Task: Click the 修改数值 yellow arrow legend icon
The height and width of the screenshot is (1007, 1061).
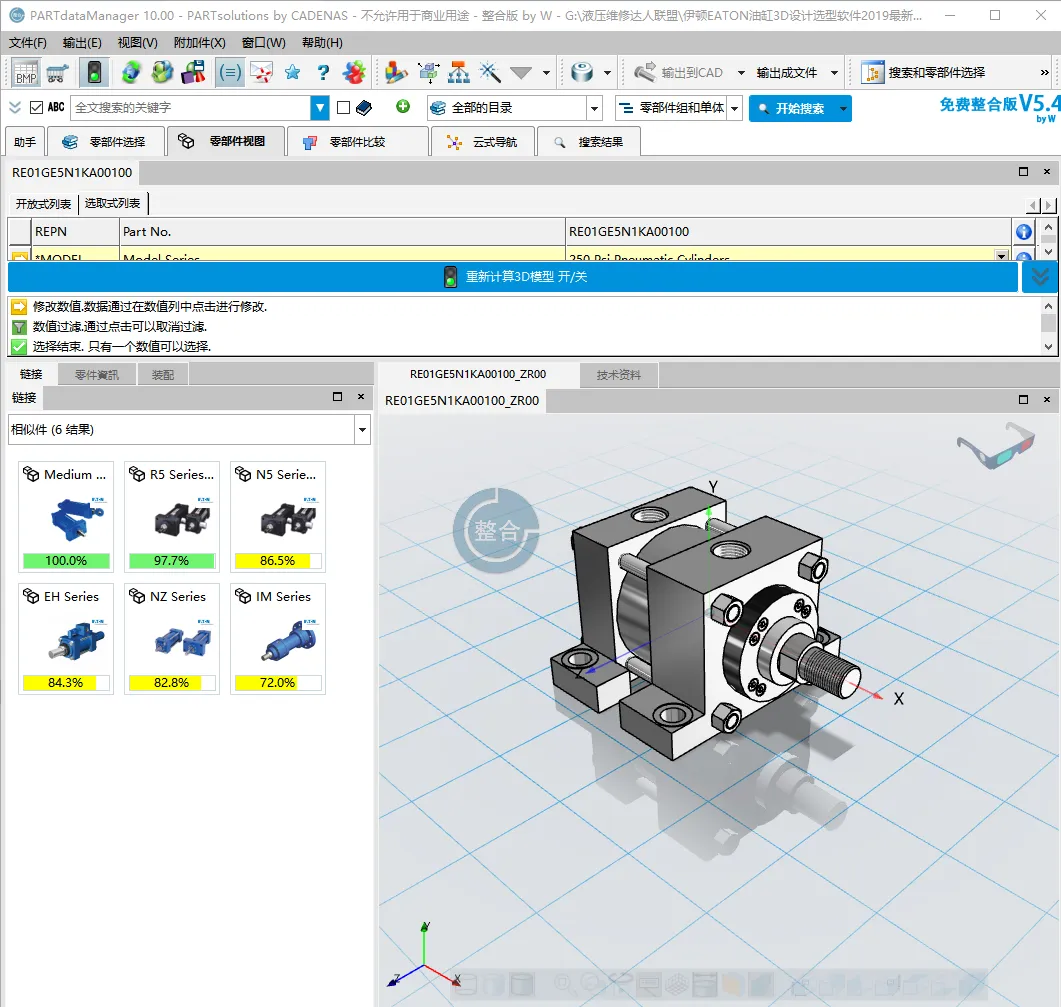Action: point(19,307)
